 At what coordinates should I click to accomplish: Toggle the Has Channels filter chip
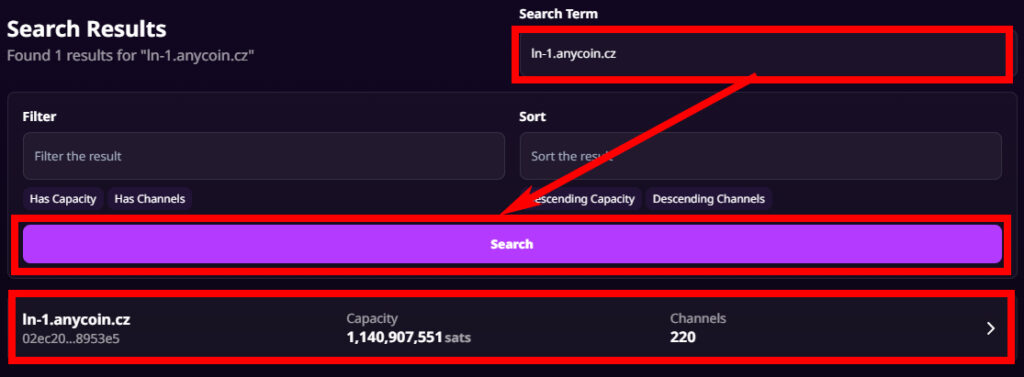[x=150, y=199]
